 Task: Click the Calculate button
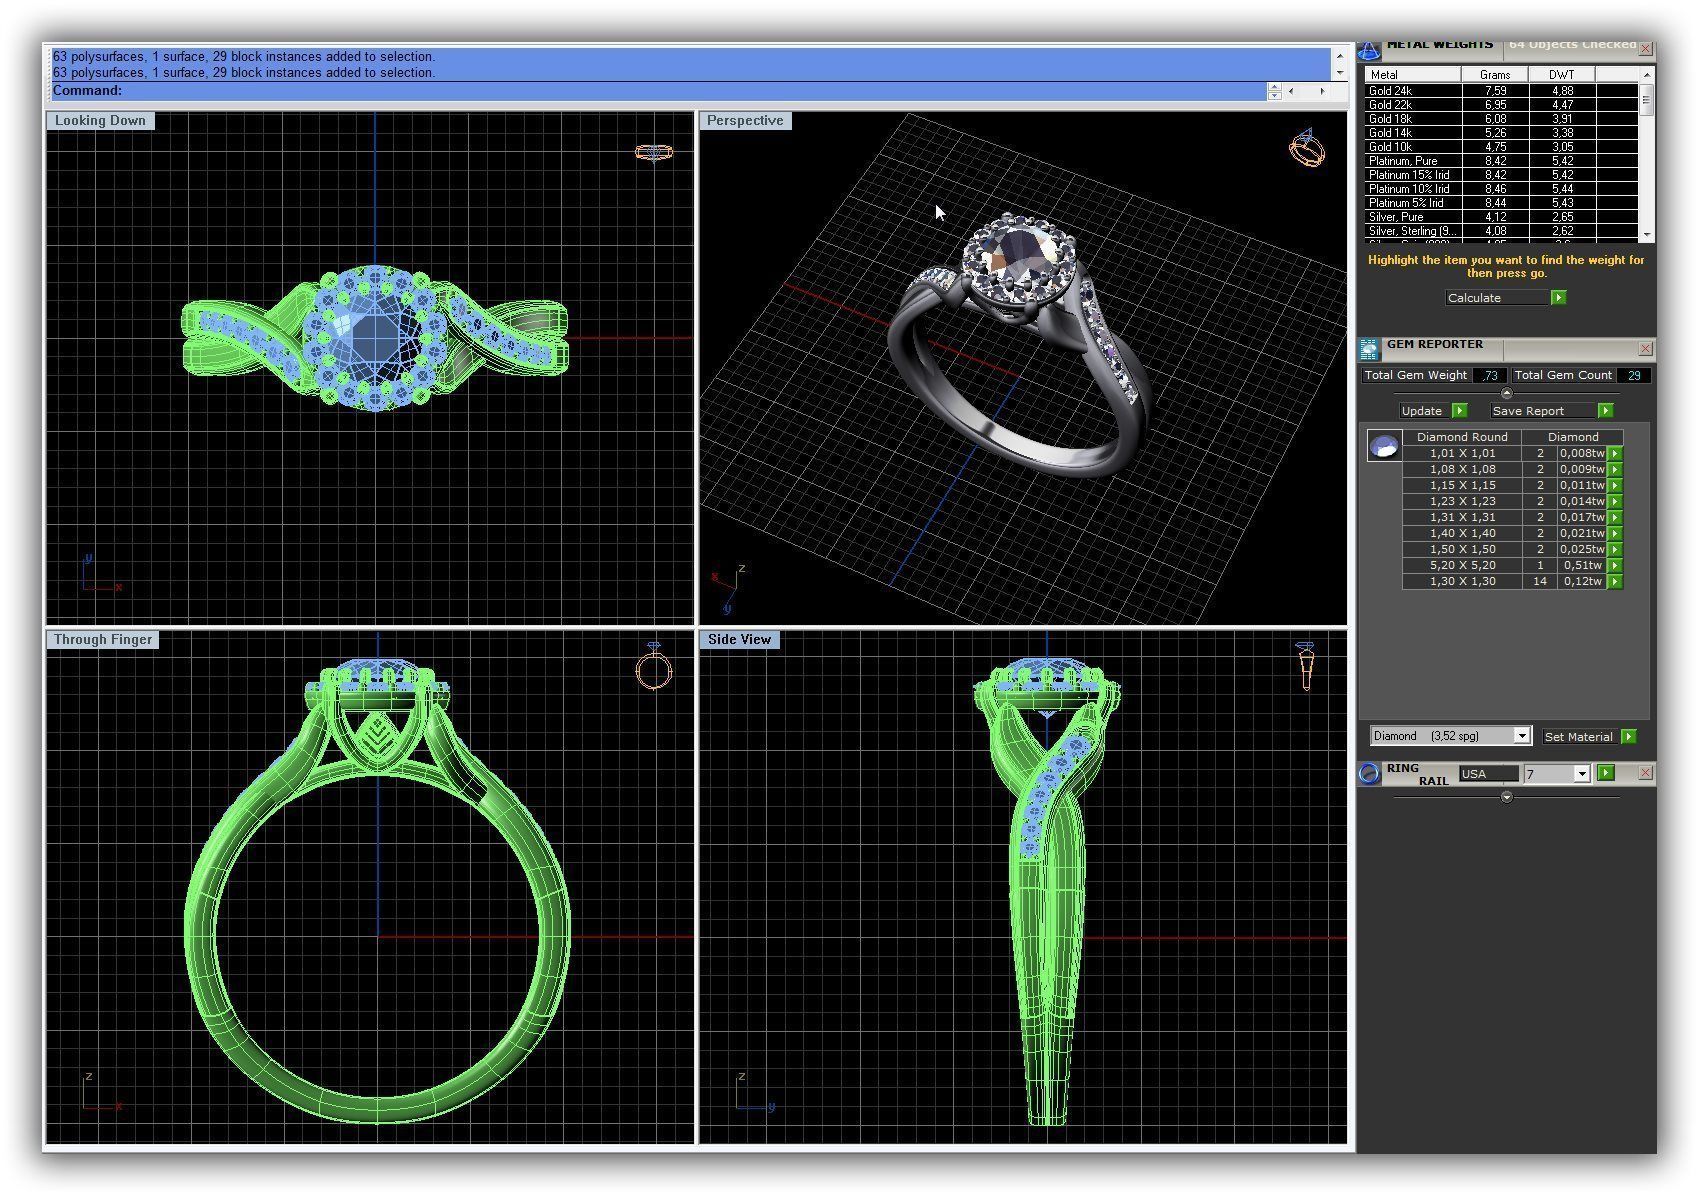[1506, 298]
